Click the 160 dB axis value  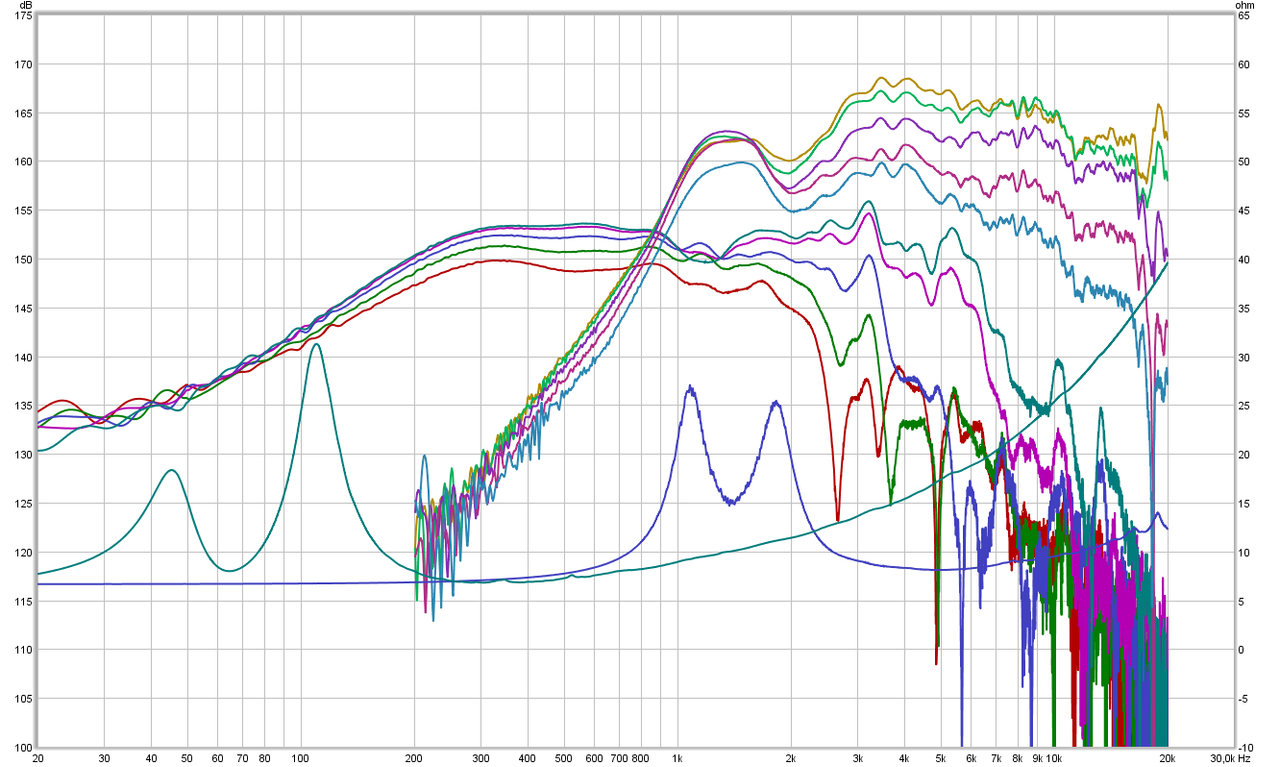click(x=22, y=162)
